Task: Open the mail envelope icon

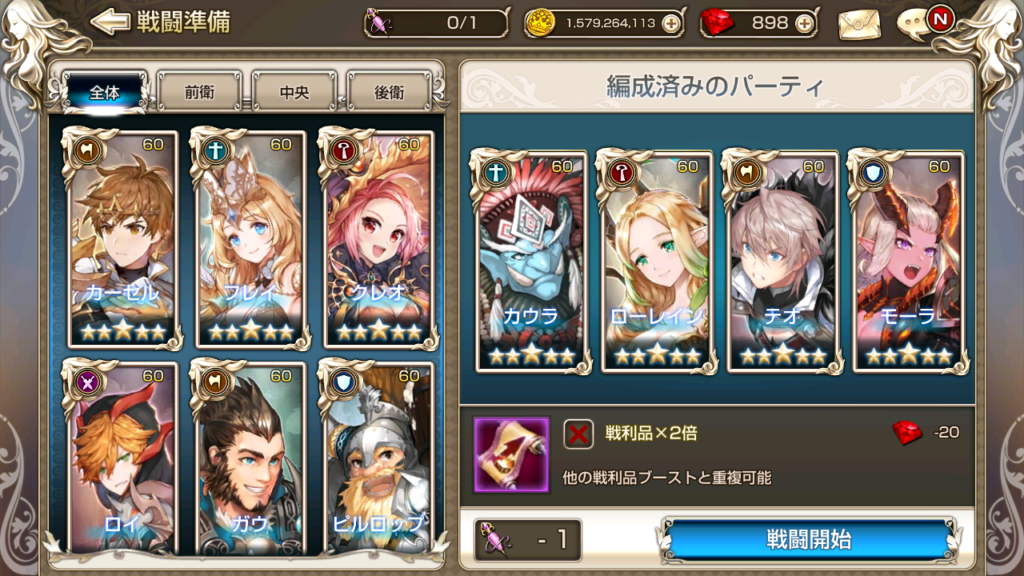Action: pyautogui.click(x=859, y=24)
